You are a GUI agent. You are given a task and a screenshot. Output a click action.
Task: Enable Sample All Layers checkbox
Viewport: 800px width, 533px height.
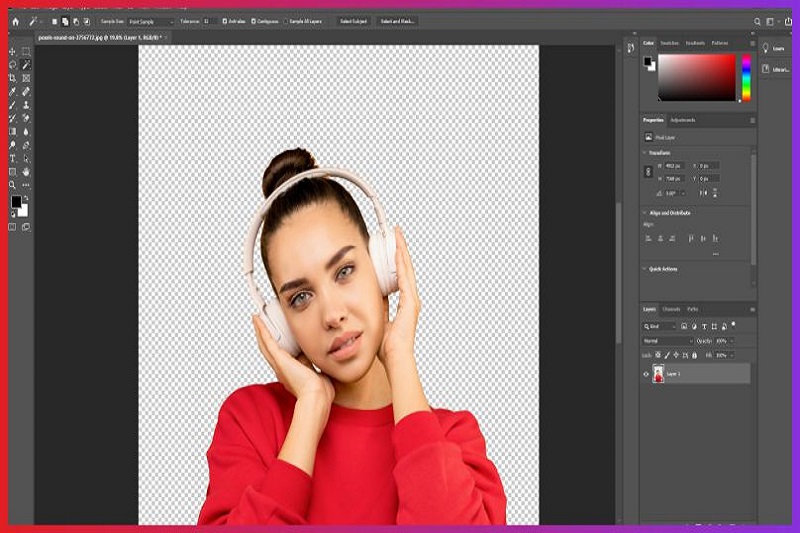tap(286, 21)
